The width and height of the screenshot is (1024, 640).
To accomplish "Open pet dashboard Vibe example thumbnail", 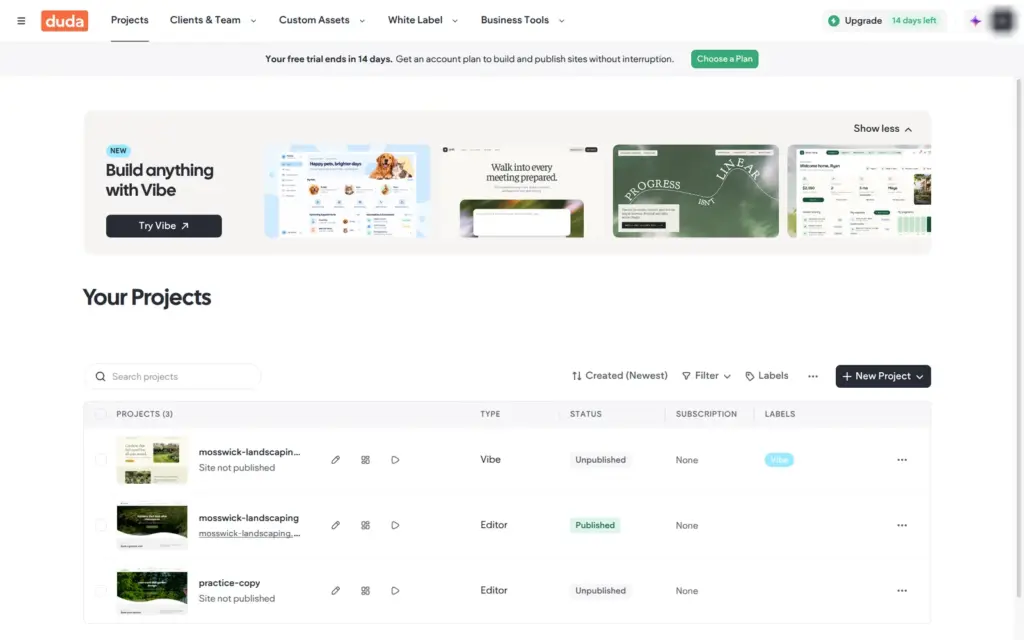I will tap(347, 191).
